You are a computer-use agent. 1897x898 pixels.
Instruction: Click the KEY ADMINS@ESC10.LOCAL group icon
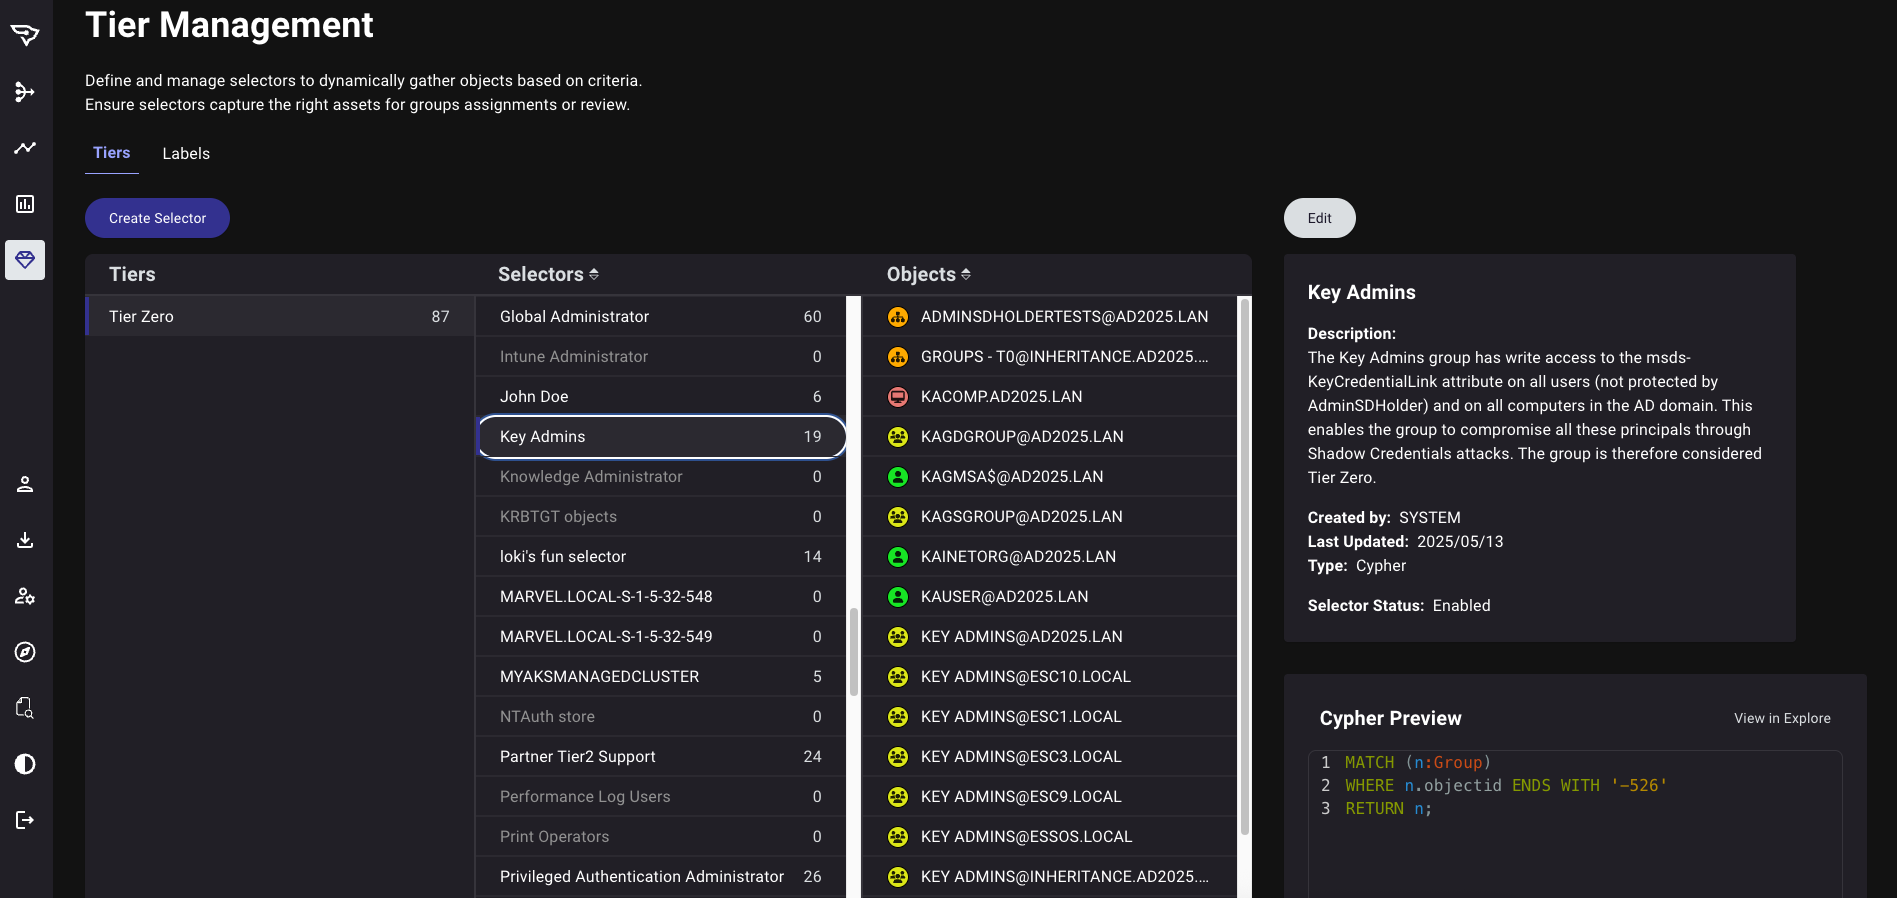pos(898,677)
